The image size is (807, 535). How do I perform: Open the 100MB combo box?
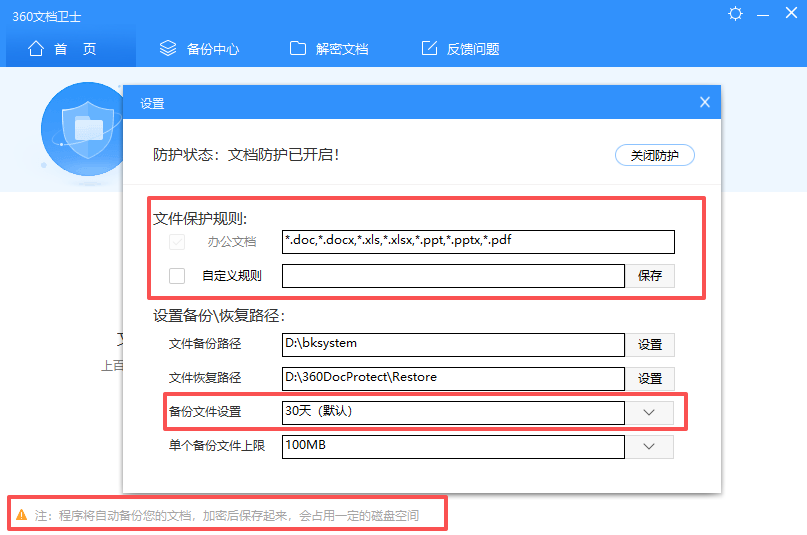click(453, 446)
